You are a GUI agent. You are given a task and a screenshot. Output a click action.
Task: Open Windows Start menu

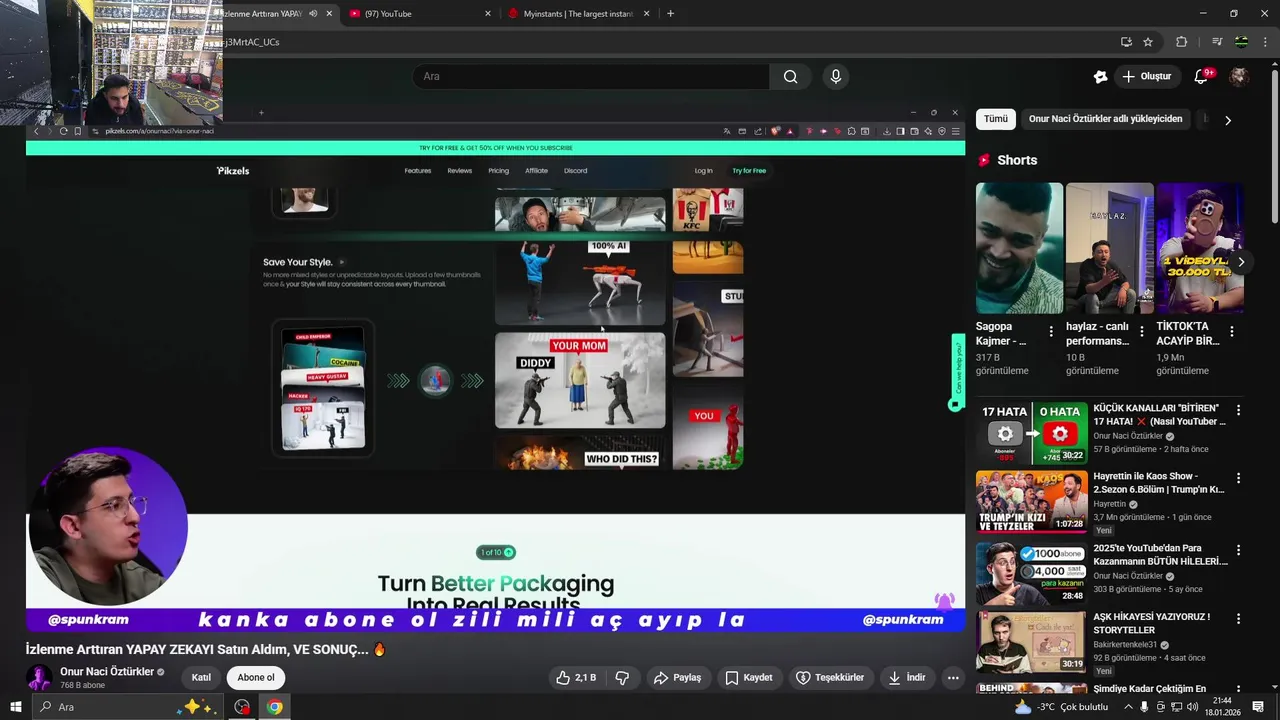pyautogui.click(x=16, y=707)
